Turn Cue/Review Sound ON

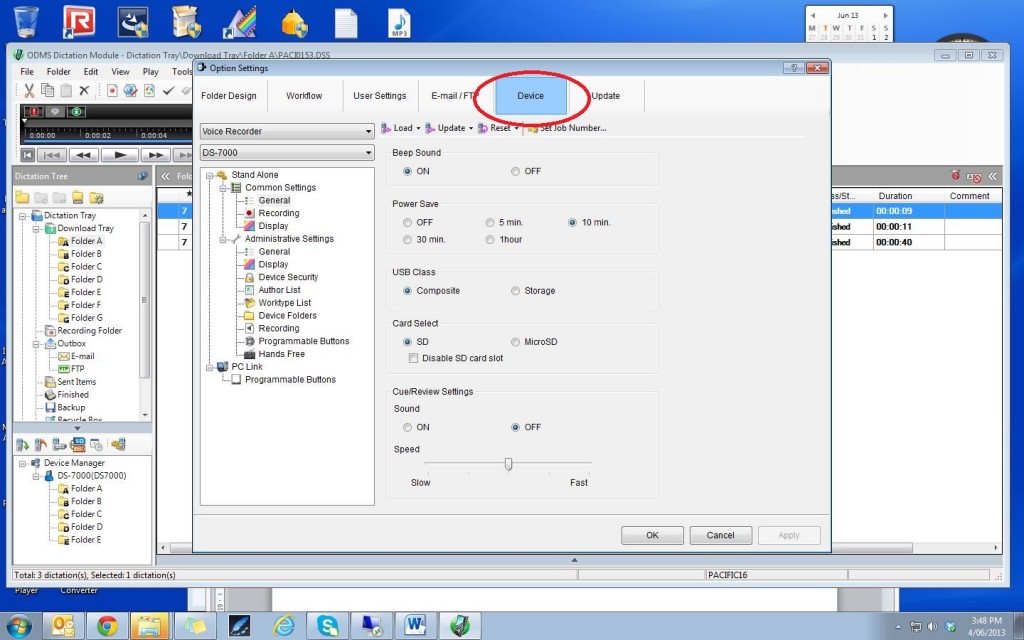pos(408,427)
